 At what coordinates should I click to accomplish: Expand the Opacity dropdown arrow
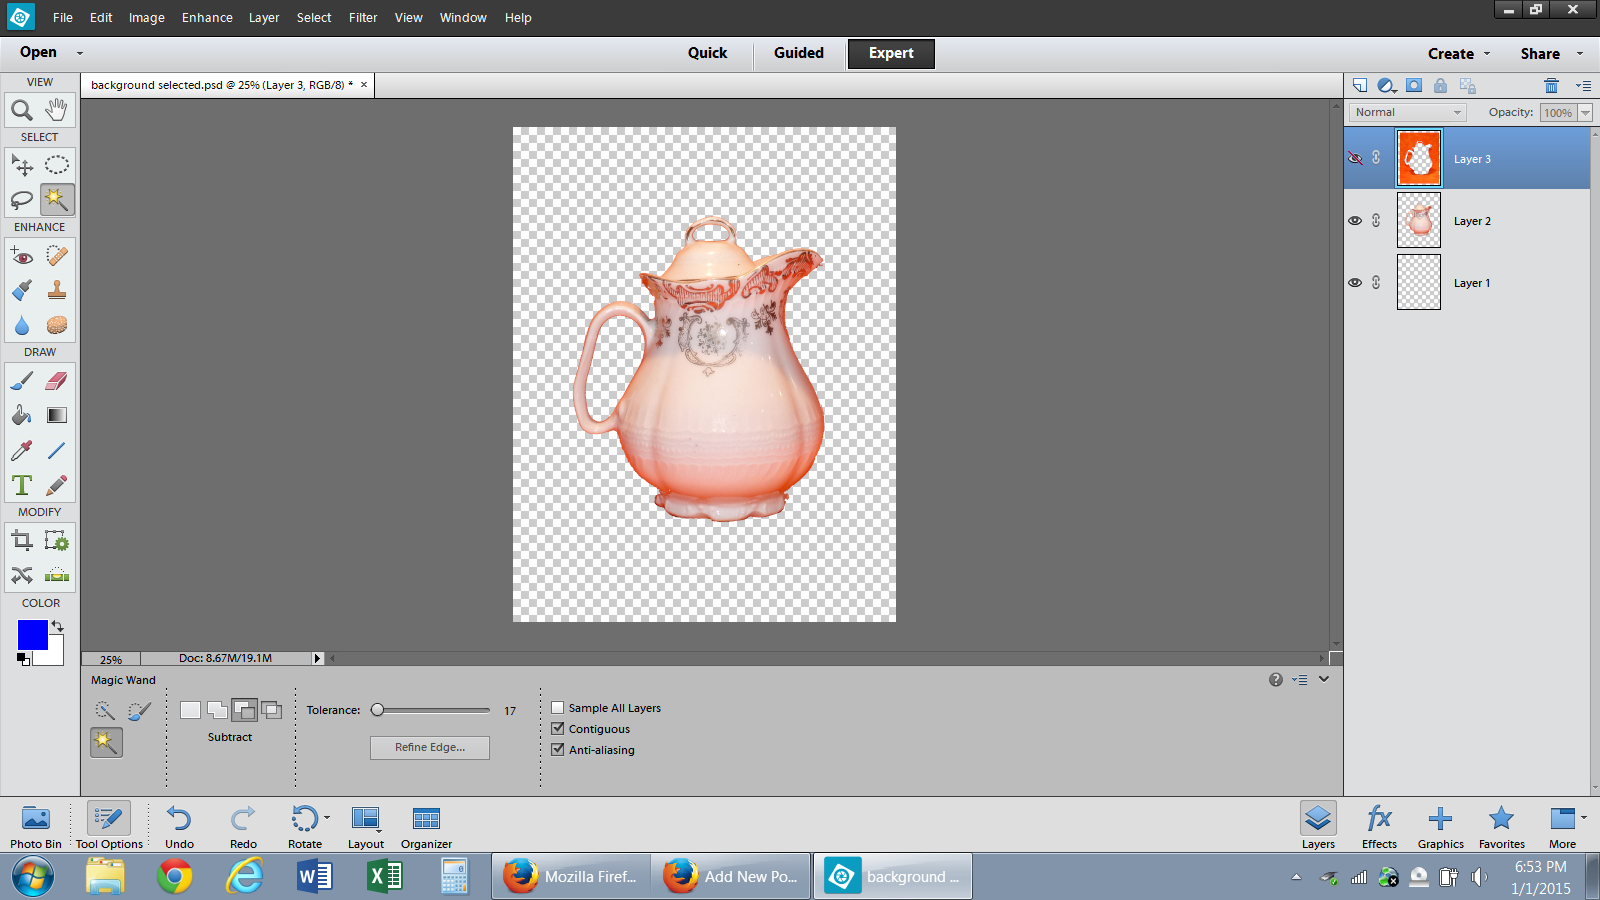[x=1585, y=113]
